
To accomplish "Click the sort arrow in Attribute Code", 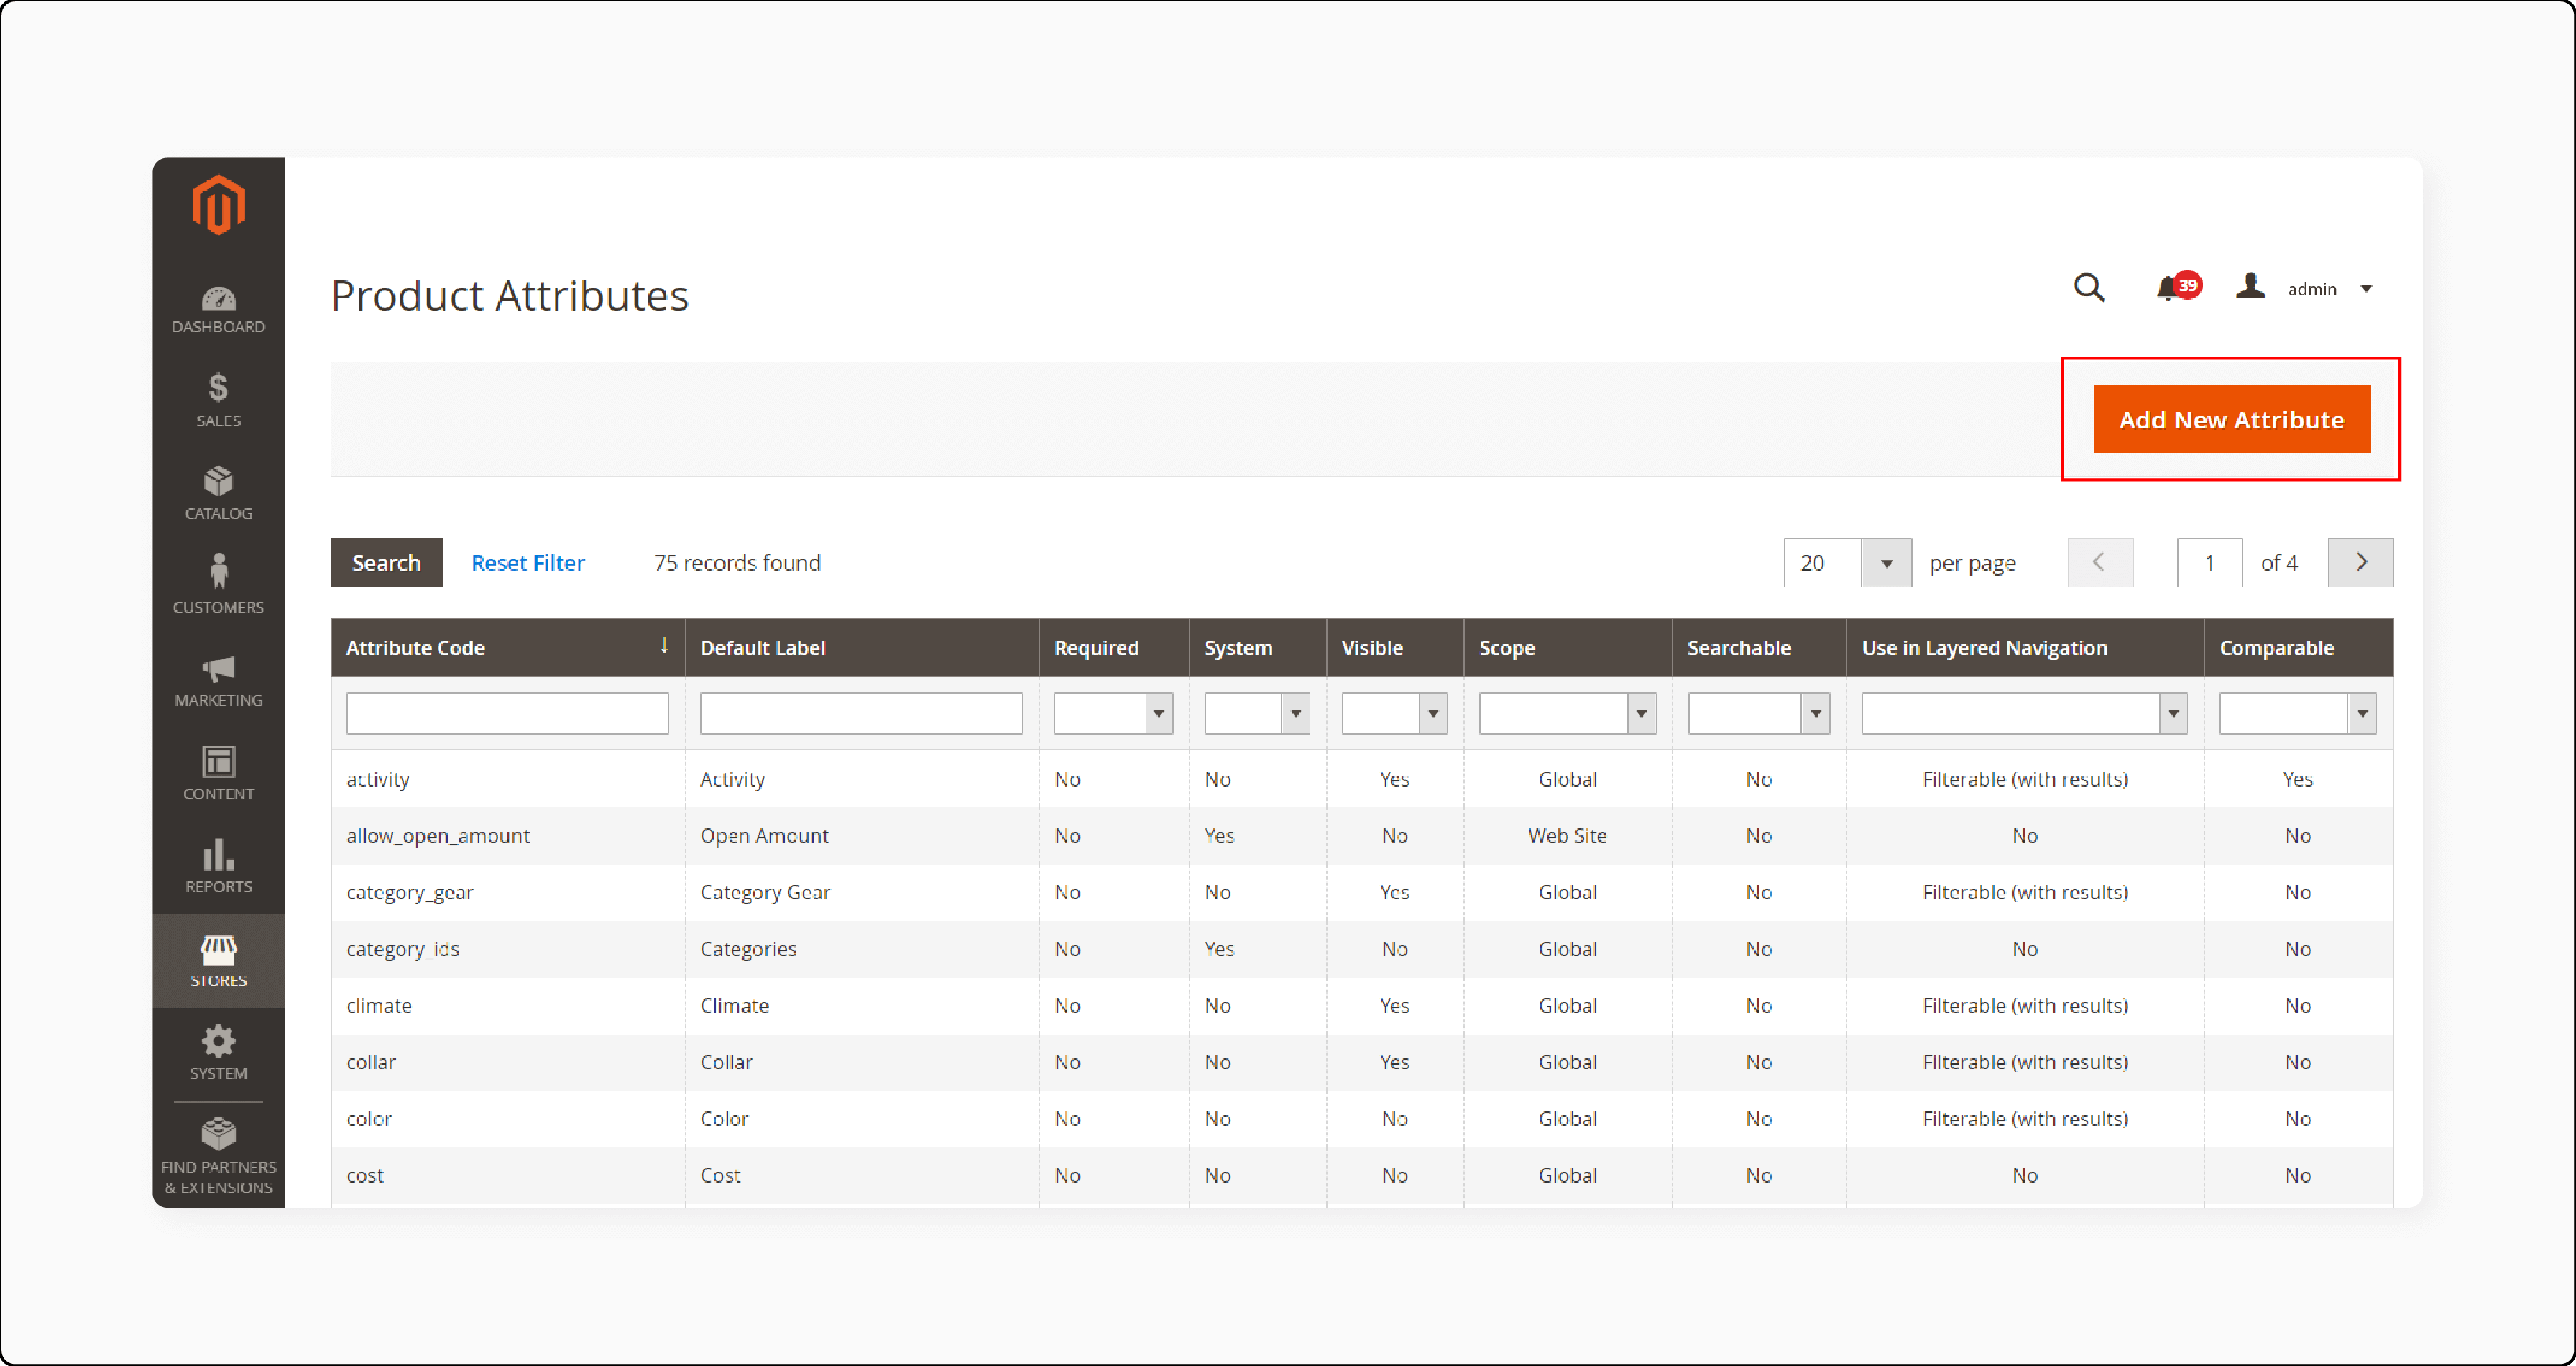I will pos(663,645).
